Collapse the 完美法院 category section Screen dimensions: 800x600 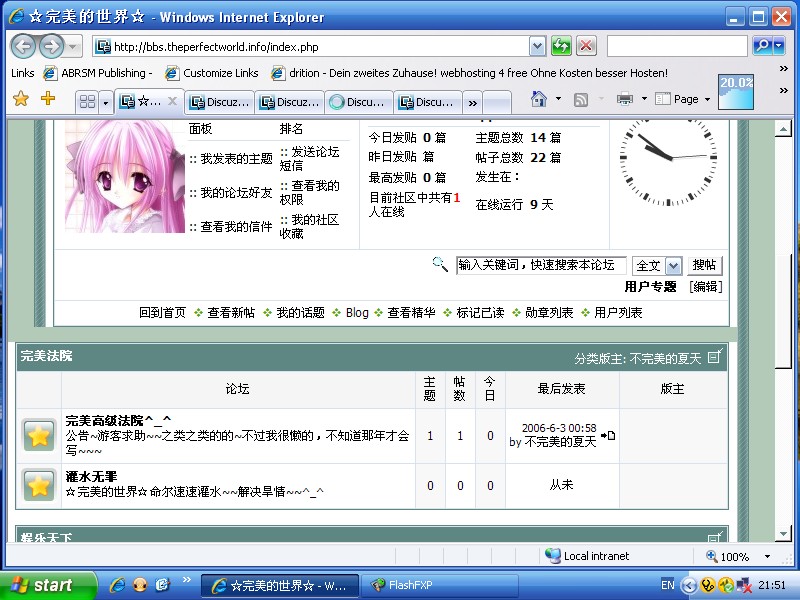715,356
